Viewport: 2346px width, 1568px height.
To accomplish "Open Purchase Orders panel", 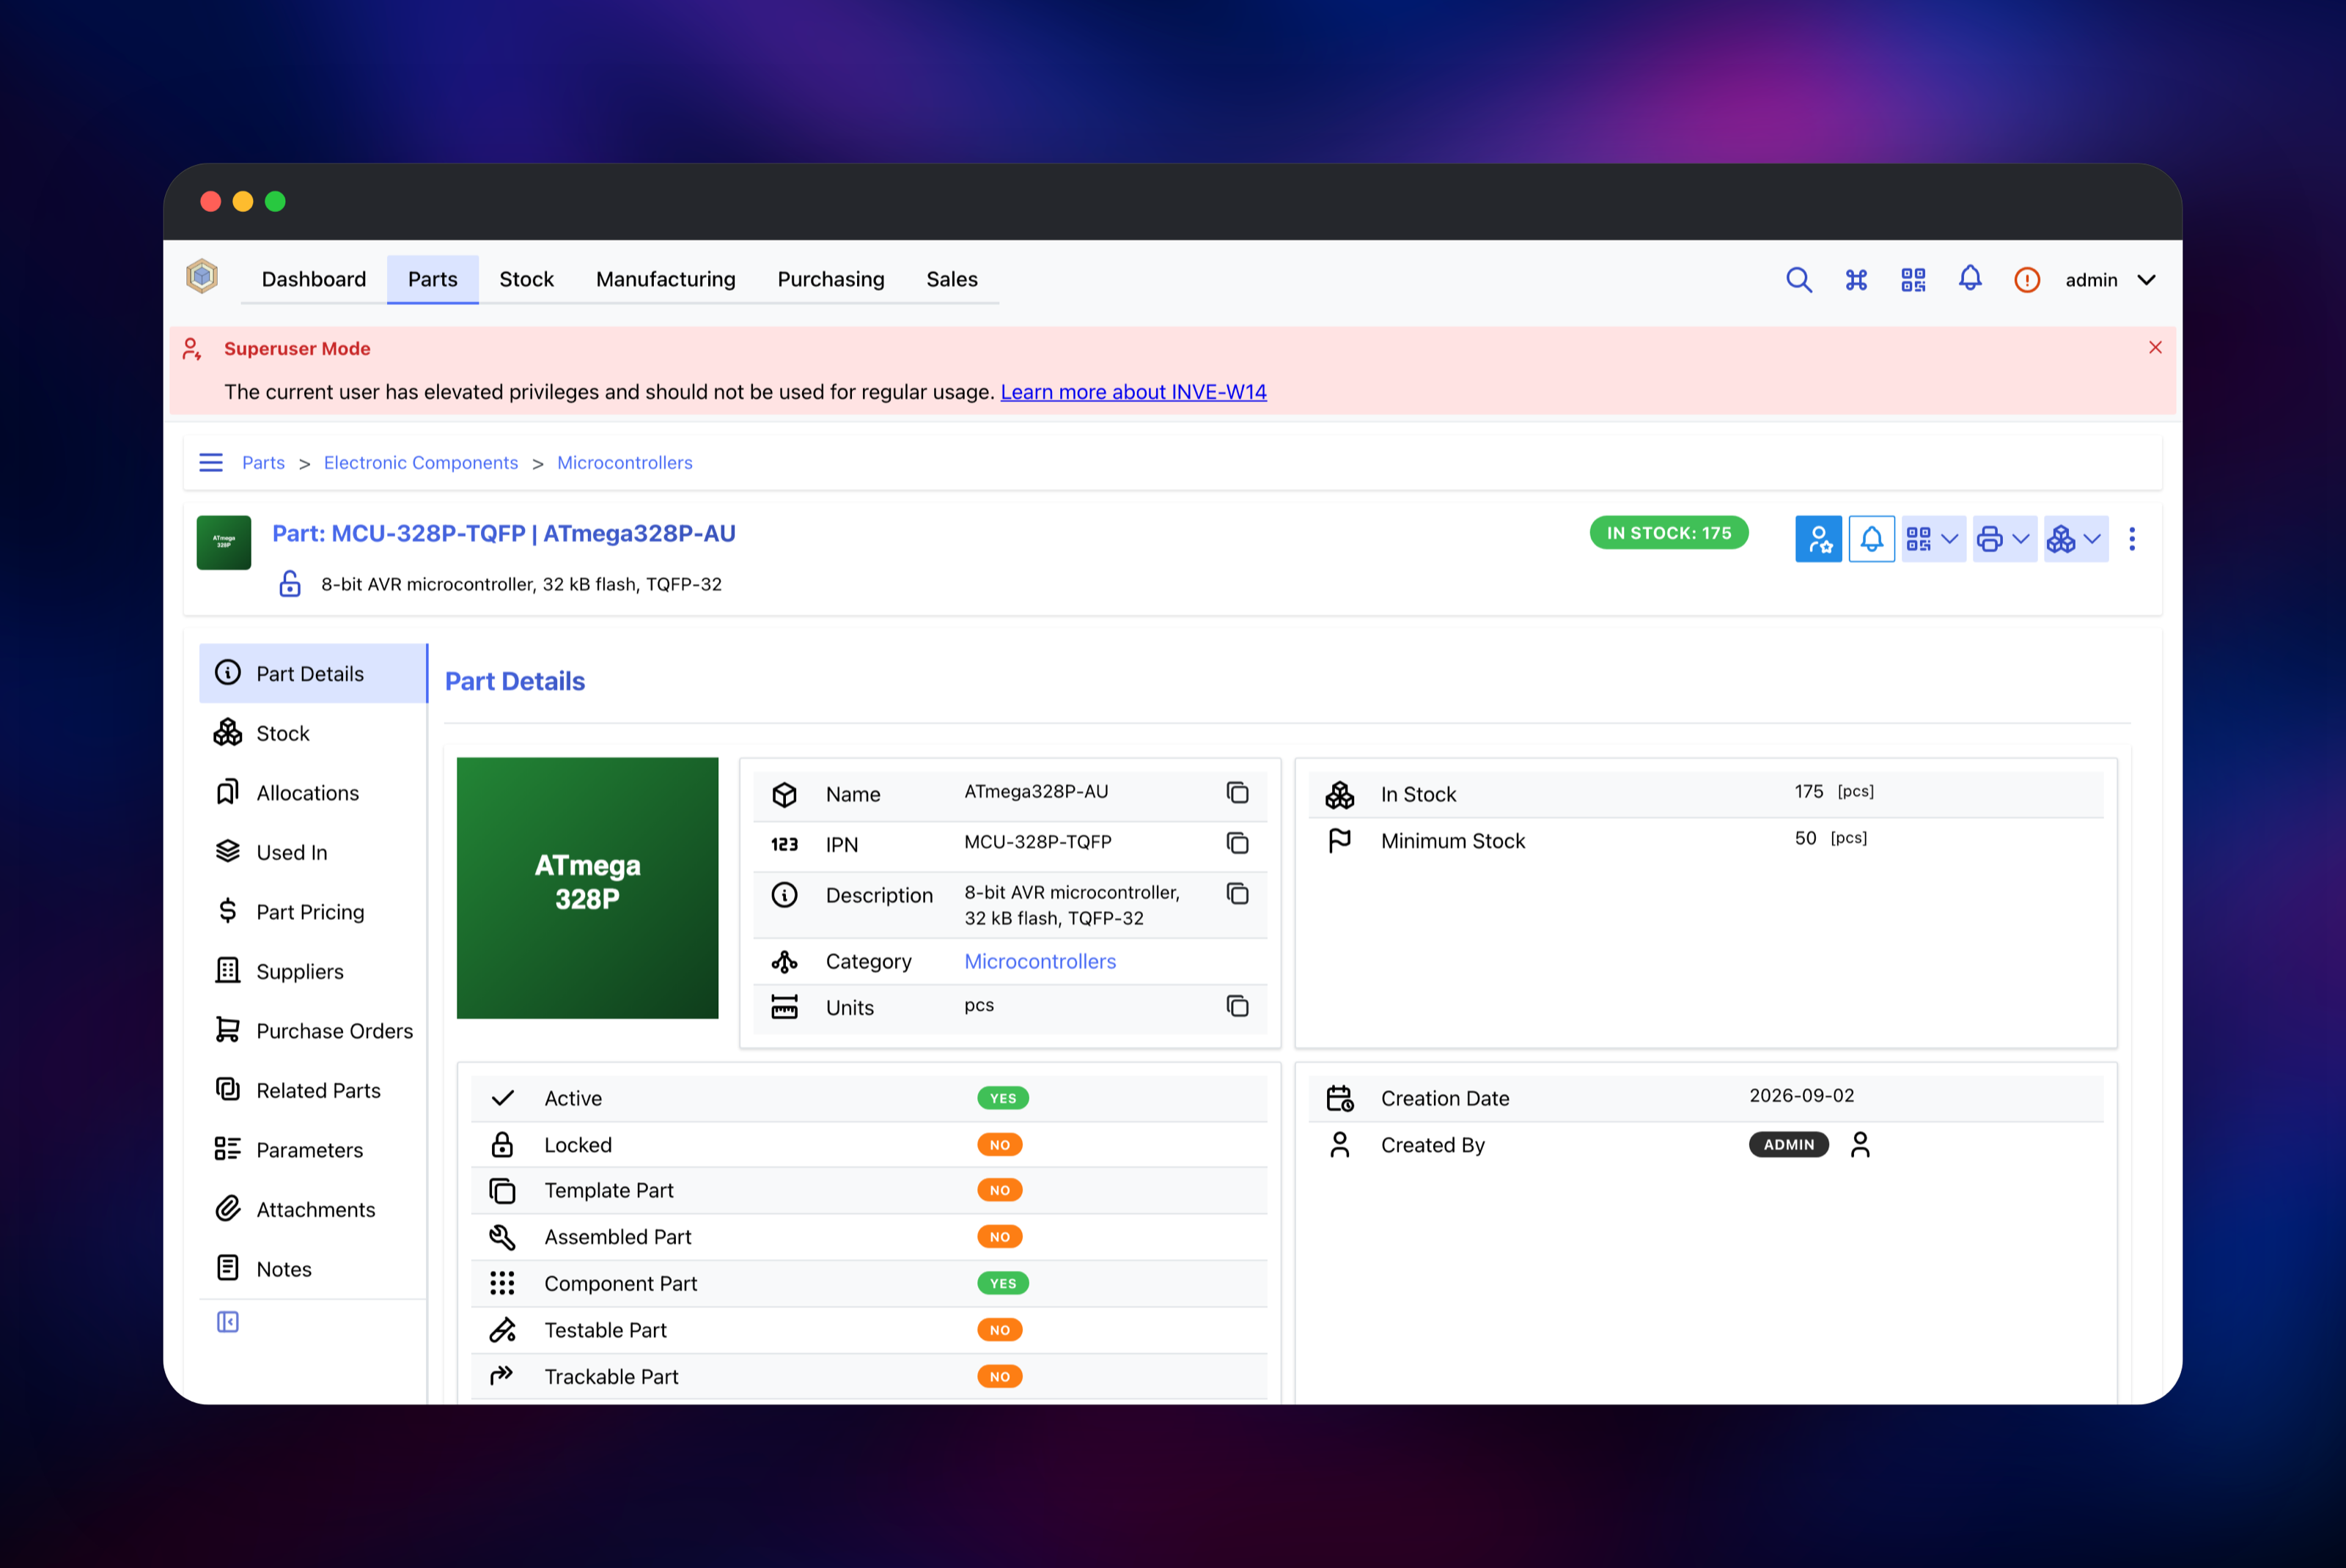I will (313, 1031).
